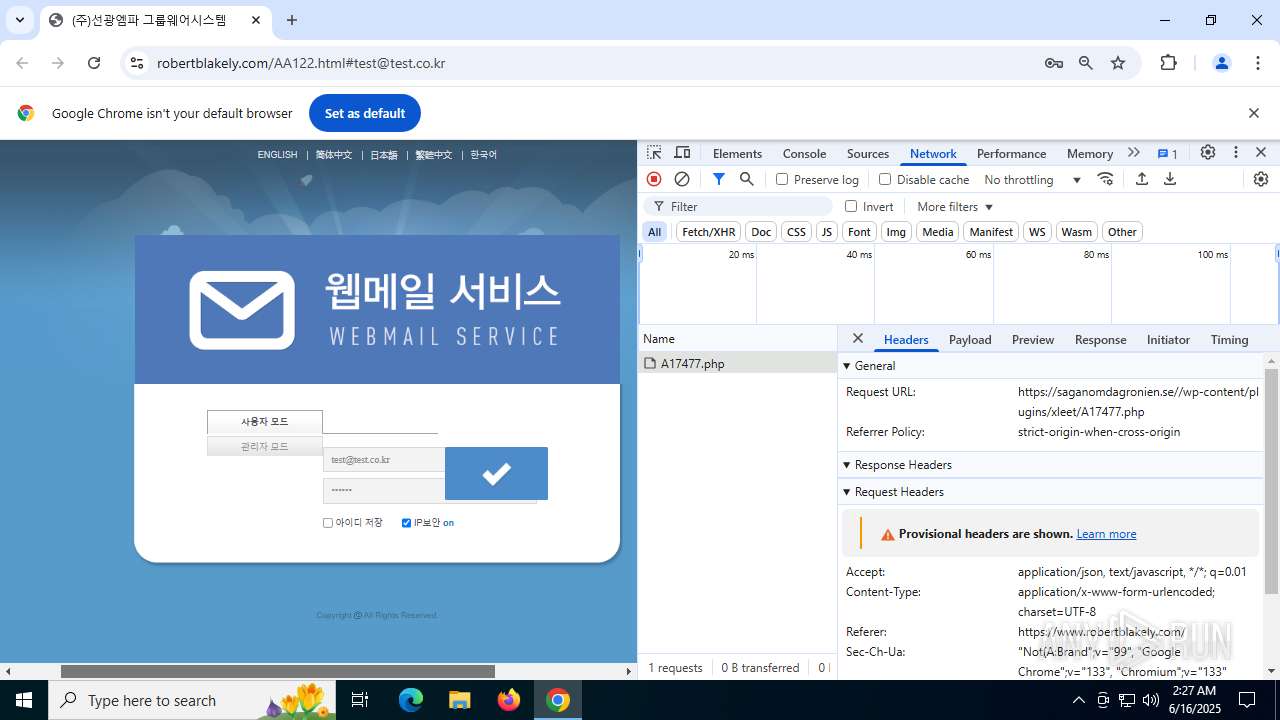Open Network panel settings gear
This screenshot has height=720, width=1280.
coord(1260,179)
